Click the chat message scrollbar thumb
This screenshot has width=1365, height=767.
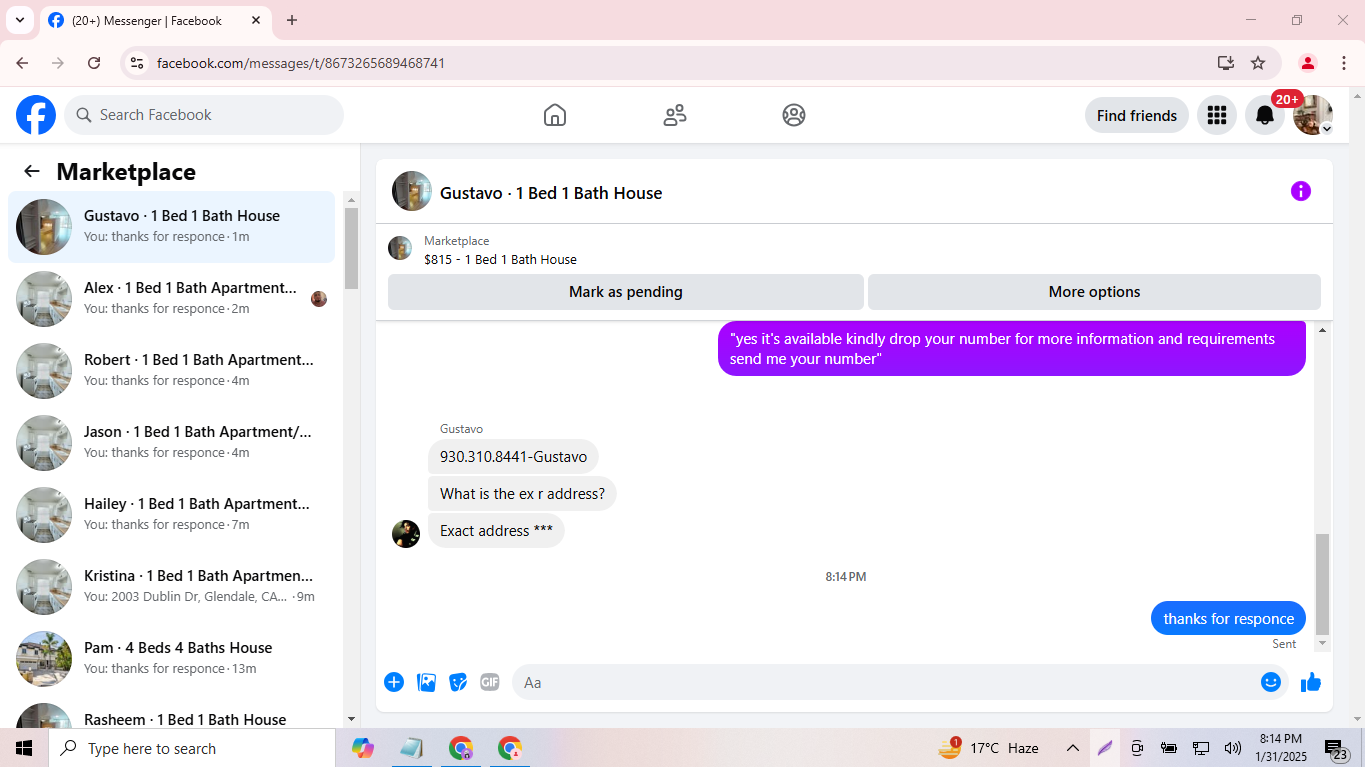pos(1322,584)
